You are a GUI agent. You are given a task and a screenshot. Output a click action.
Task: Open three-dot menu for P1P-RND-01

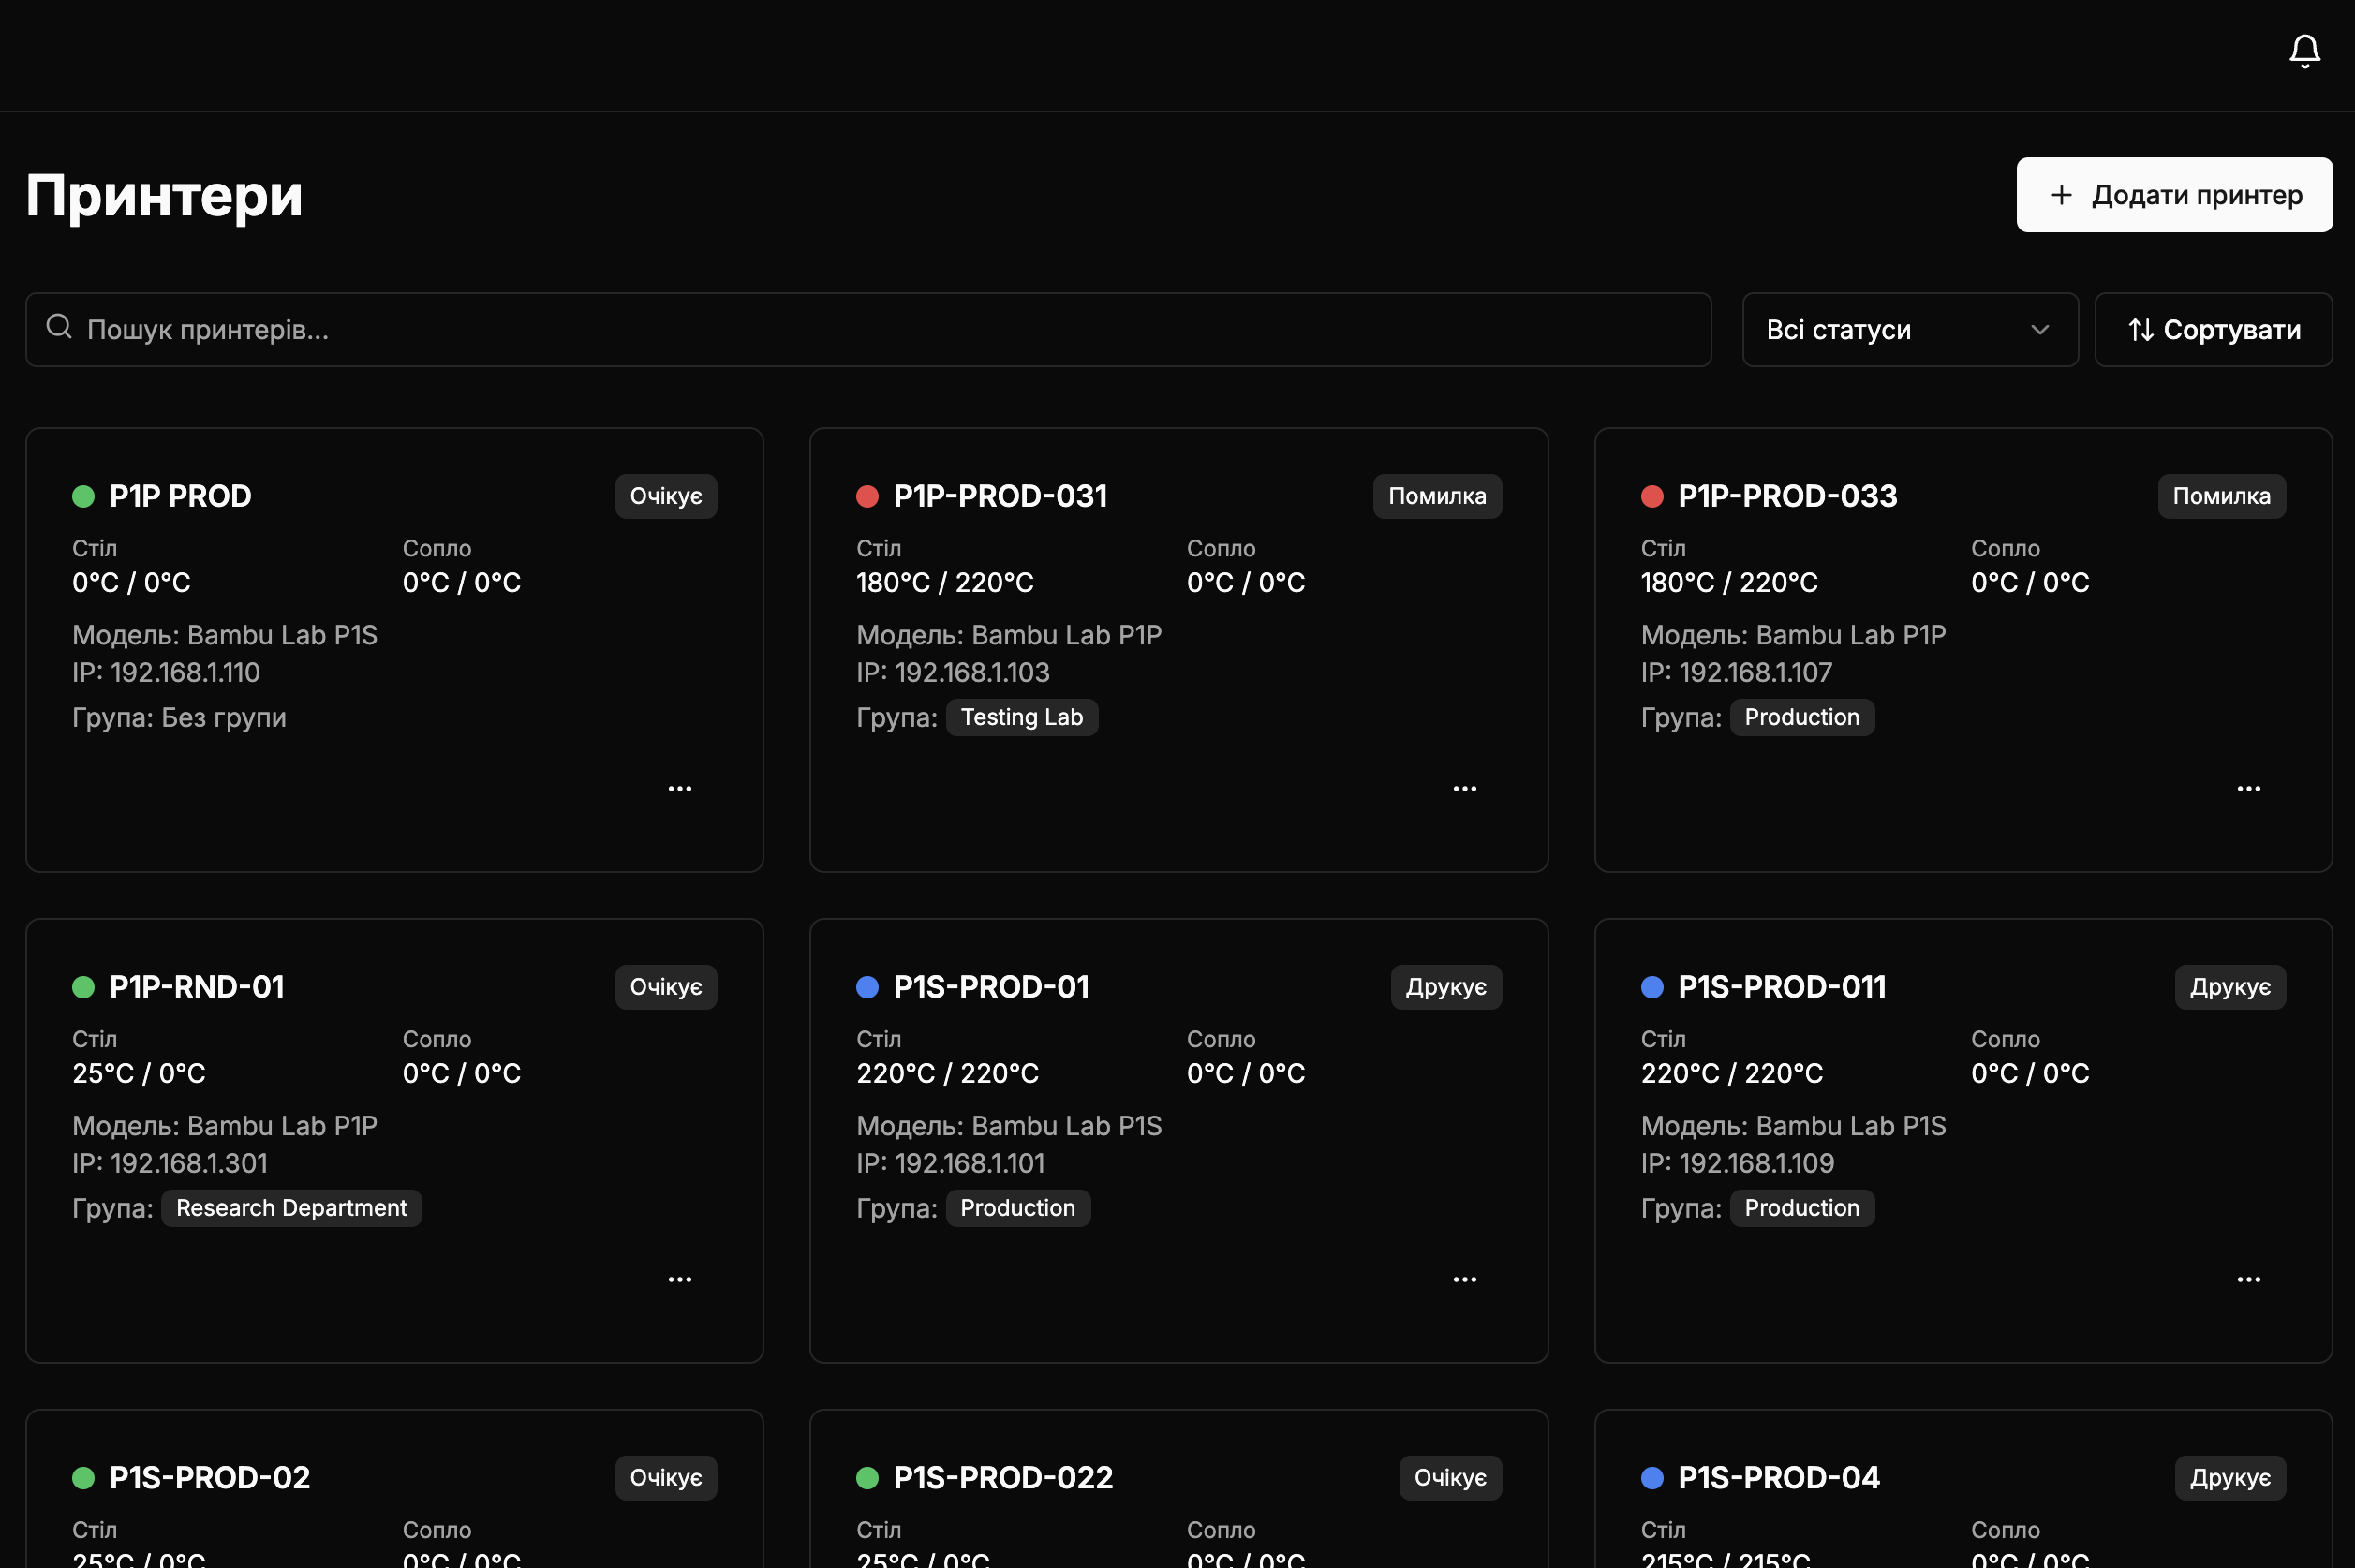tap(680, 1280)
